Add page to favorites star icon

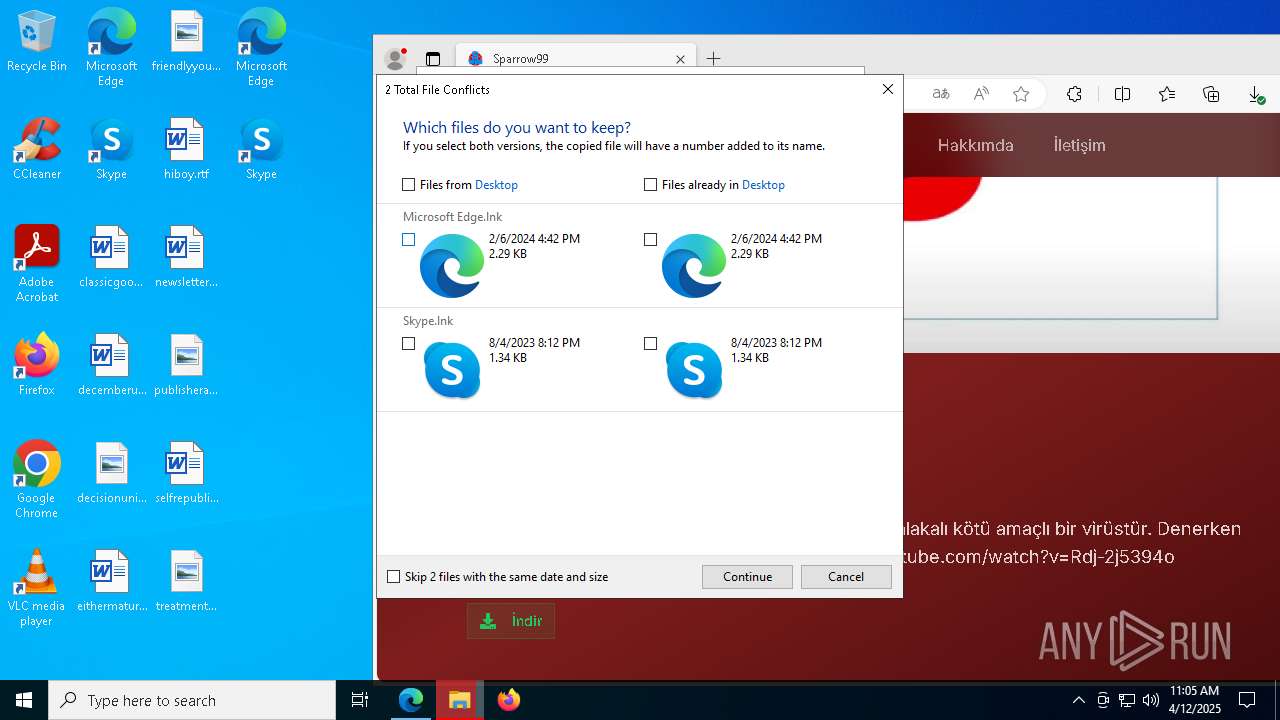(1021, 94)
